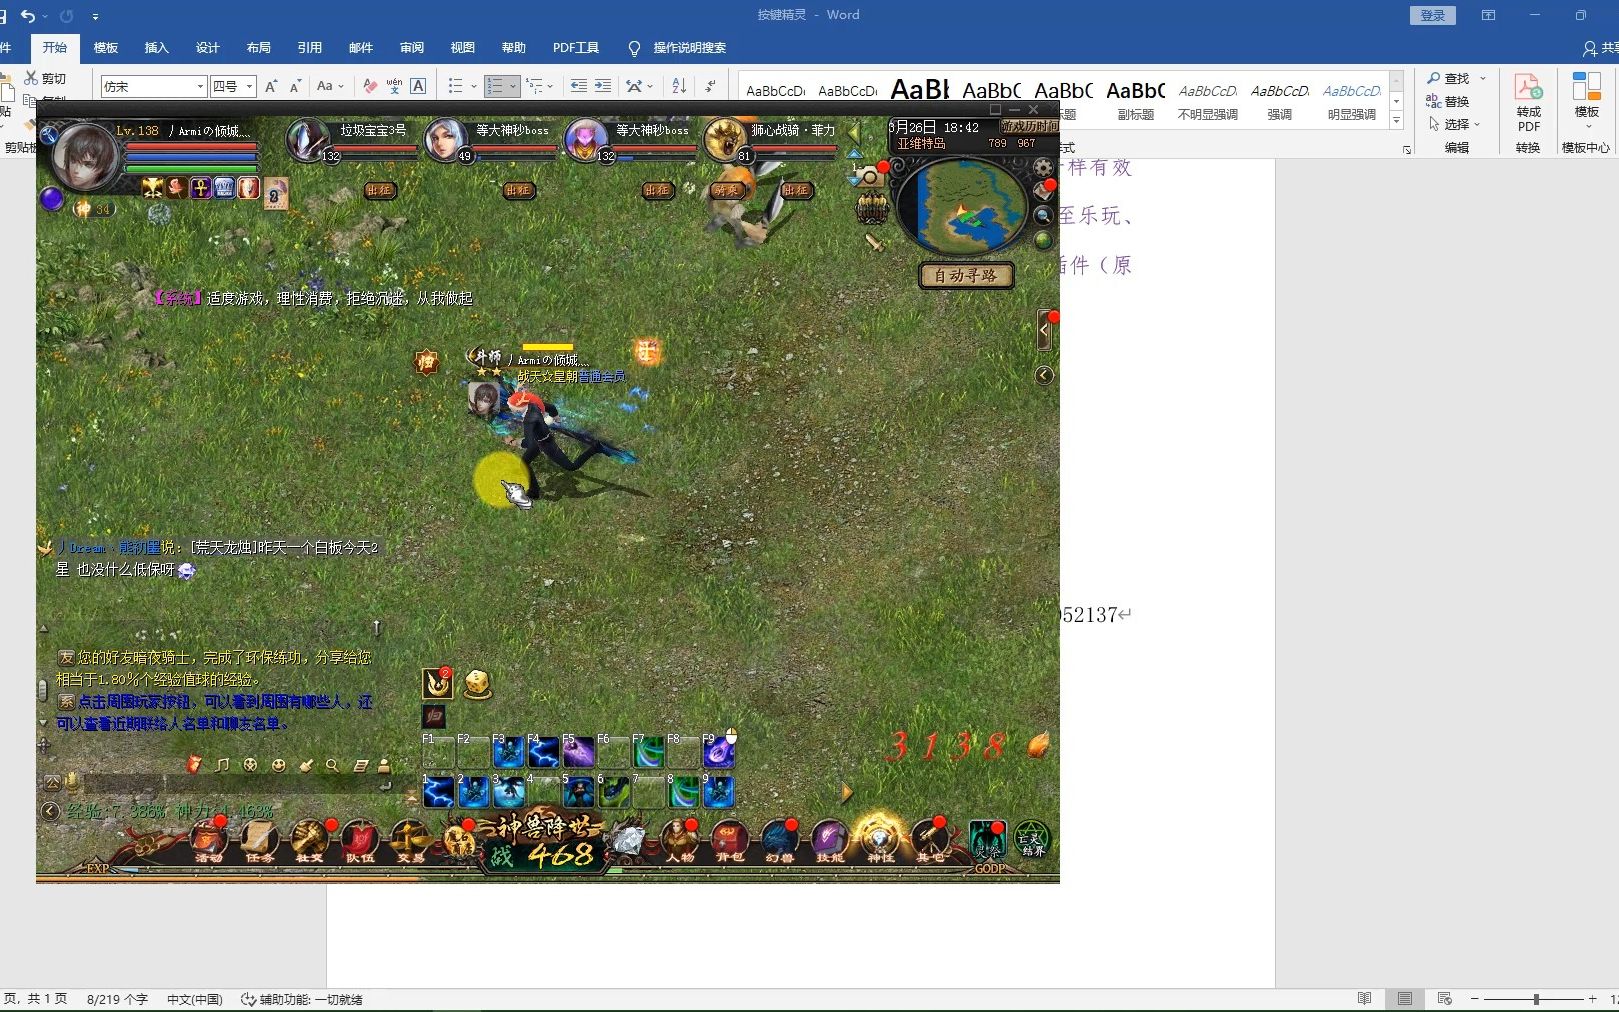Click the screenshot camera icon in the game
Viewport: 1619px width, 1012px height.
pos(870,177)
